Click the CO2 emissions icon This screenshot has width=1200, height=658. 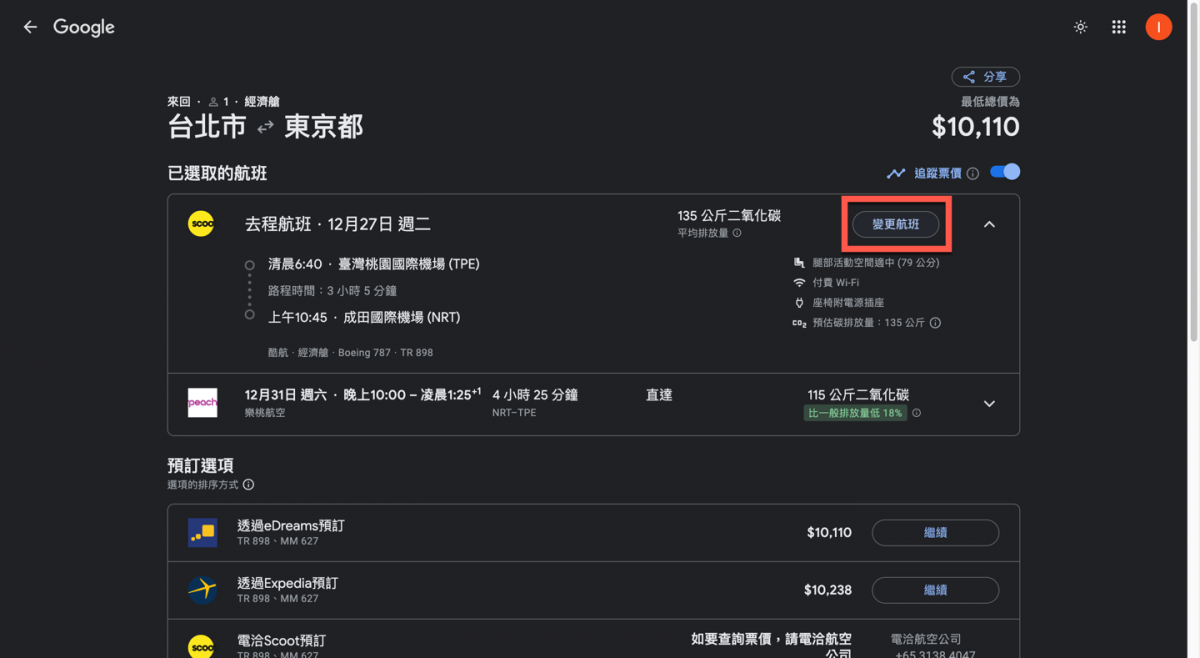coord(799,323)
